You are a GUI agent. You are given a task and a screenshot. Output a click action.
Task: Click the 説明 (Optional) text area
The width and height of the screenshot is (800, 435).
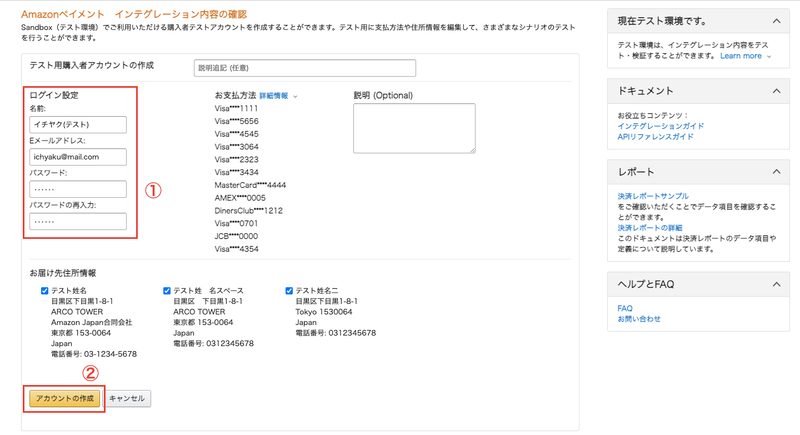click(x=414, y=128)
